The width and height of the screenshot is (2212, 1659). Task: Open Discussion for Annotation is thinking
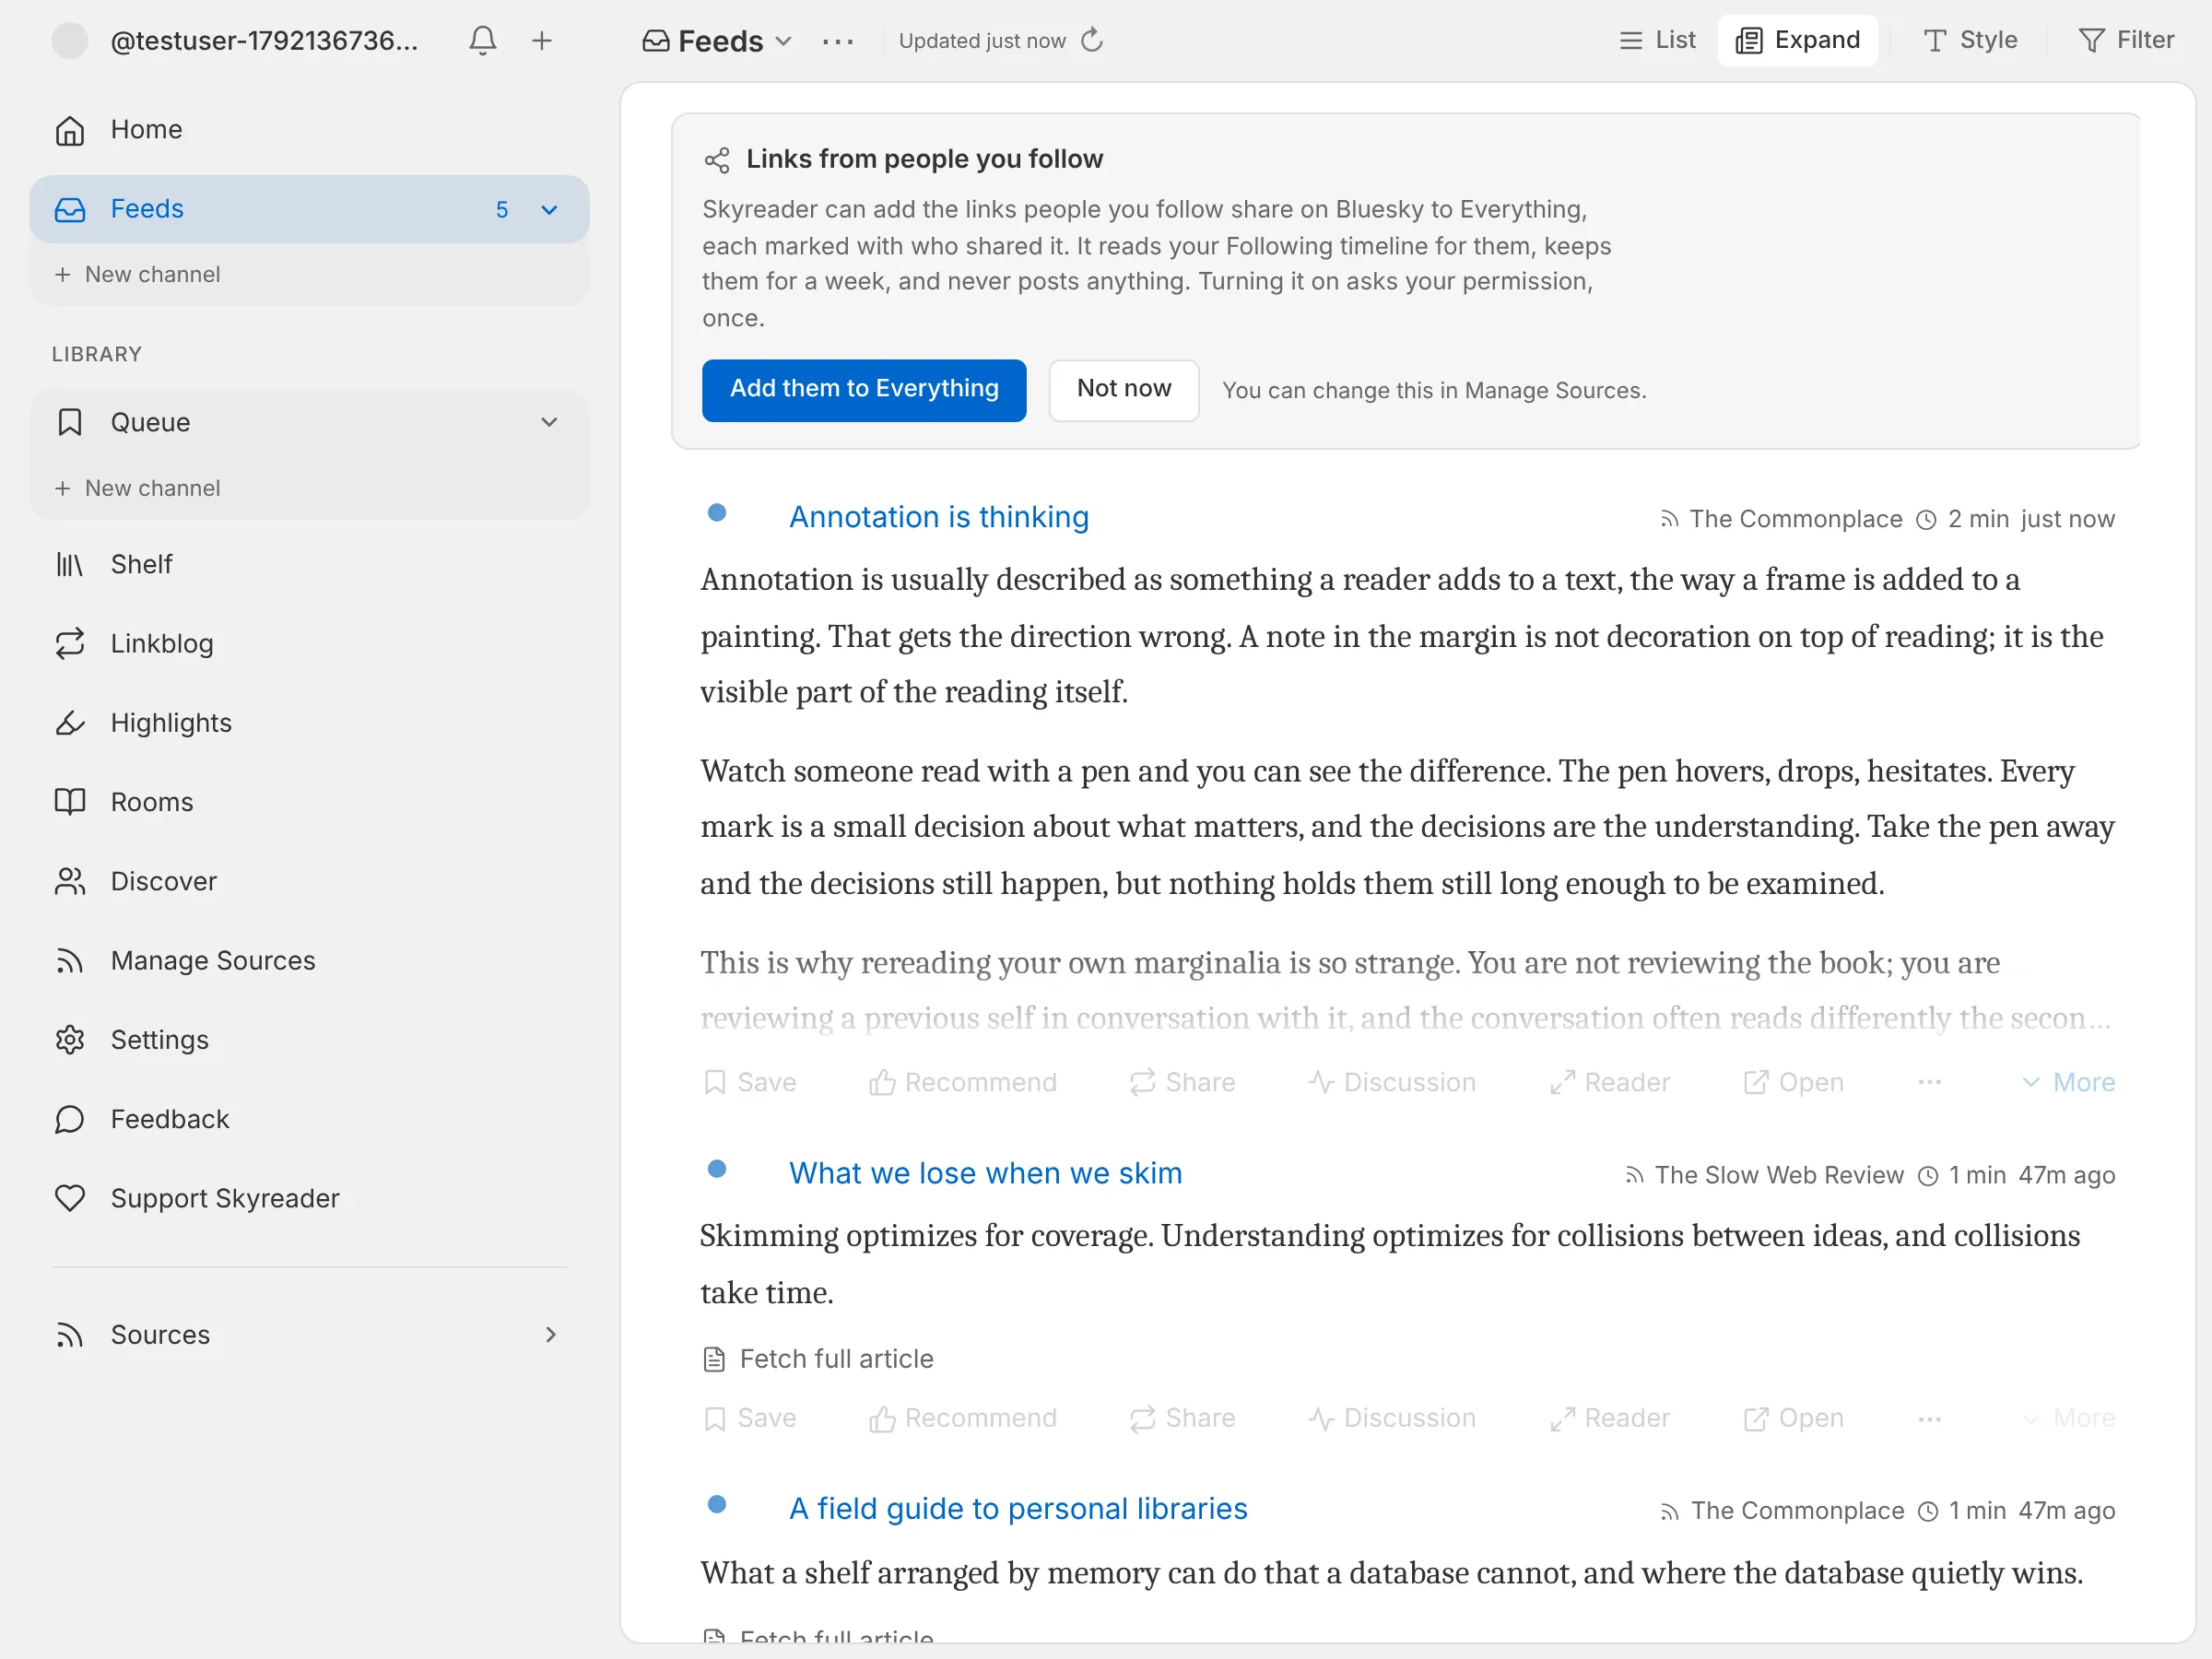point(1391,1082)
